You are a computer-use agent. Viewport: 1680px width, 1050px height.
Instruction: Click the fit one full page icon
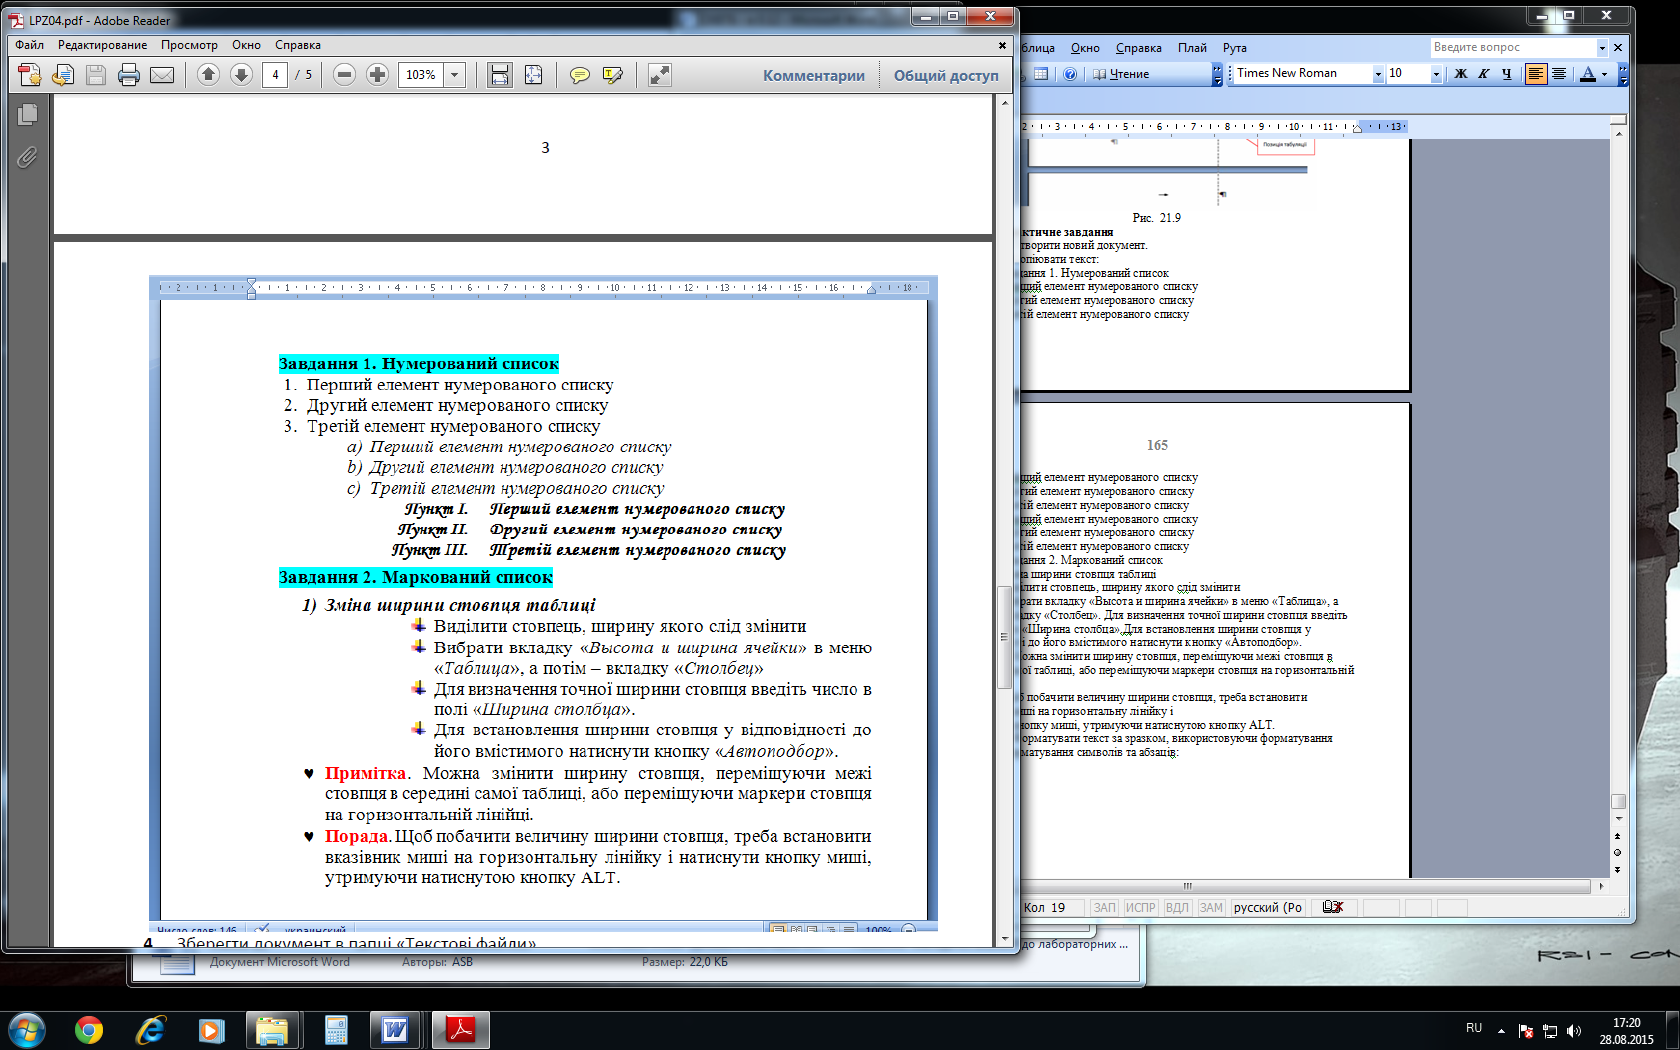(x=533, y=75)
